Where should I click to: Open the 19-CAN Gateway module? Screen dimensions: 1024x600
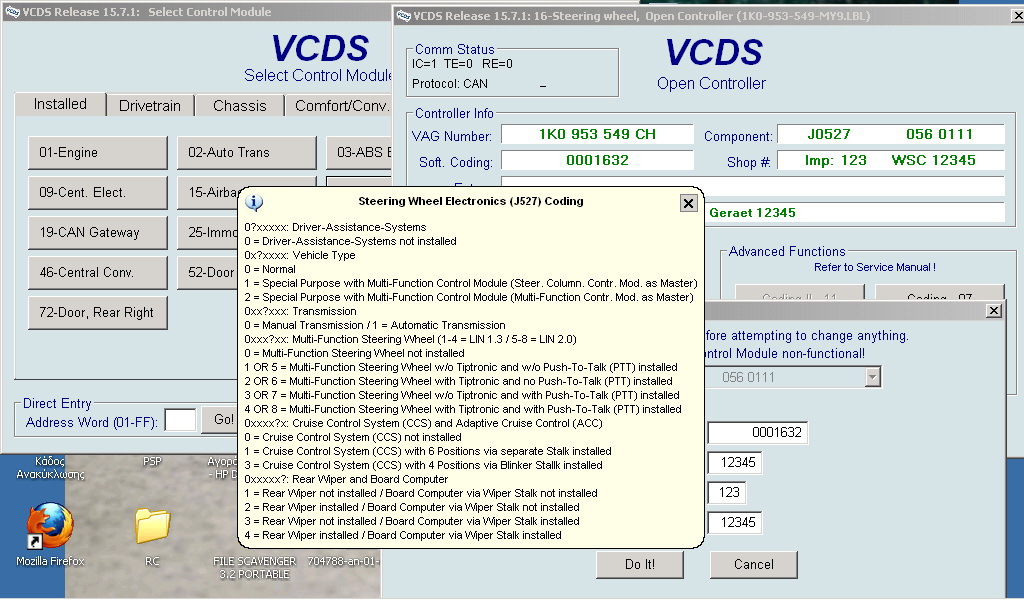coord(98,232)
